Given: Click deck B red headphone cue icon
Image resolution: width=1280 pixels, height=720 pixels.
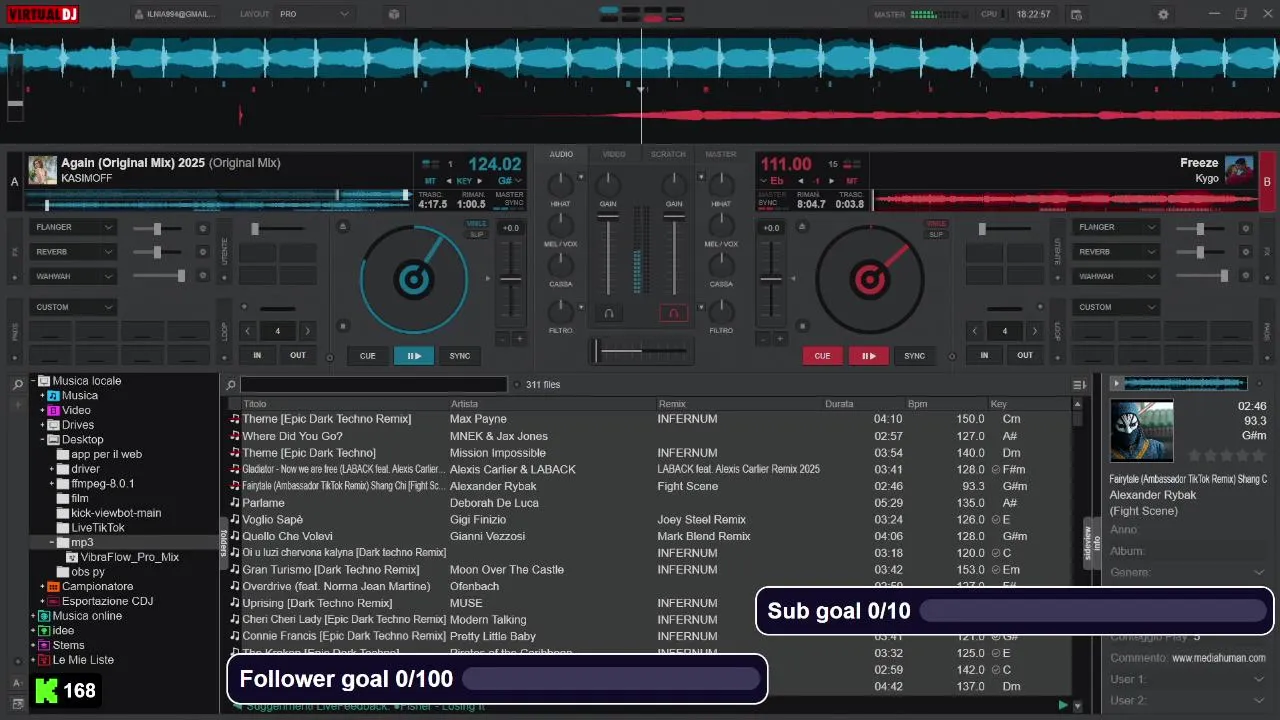Looking at the screenshot, I should click(673, 313).
